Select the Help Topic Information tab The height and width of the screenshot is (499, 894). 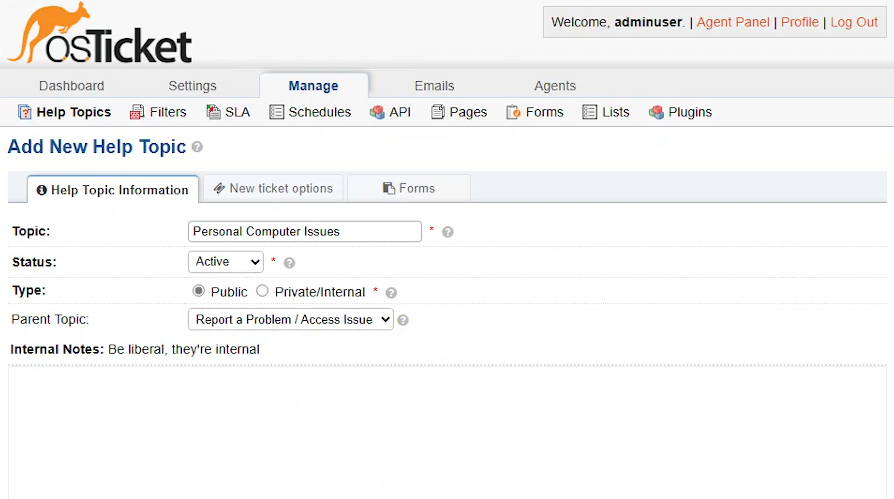113,189
